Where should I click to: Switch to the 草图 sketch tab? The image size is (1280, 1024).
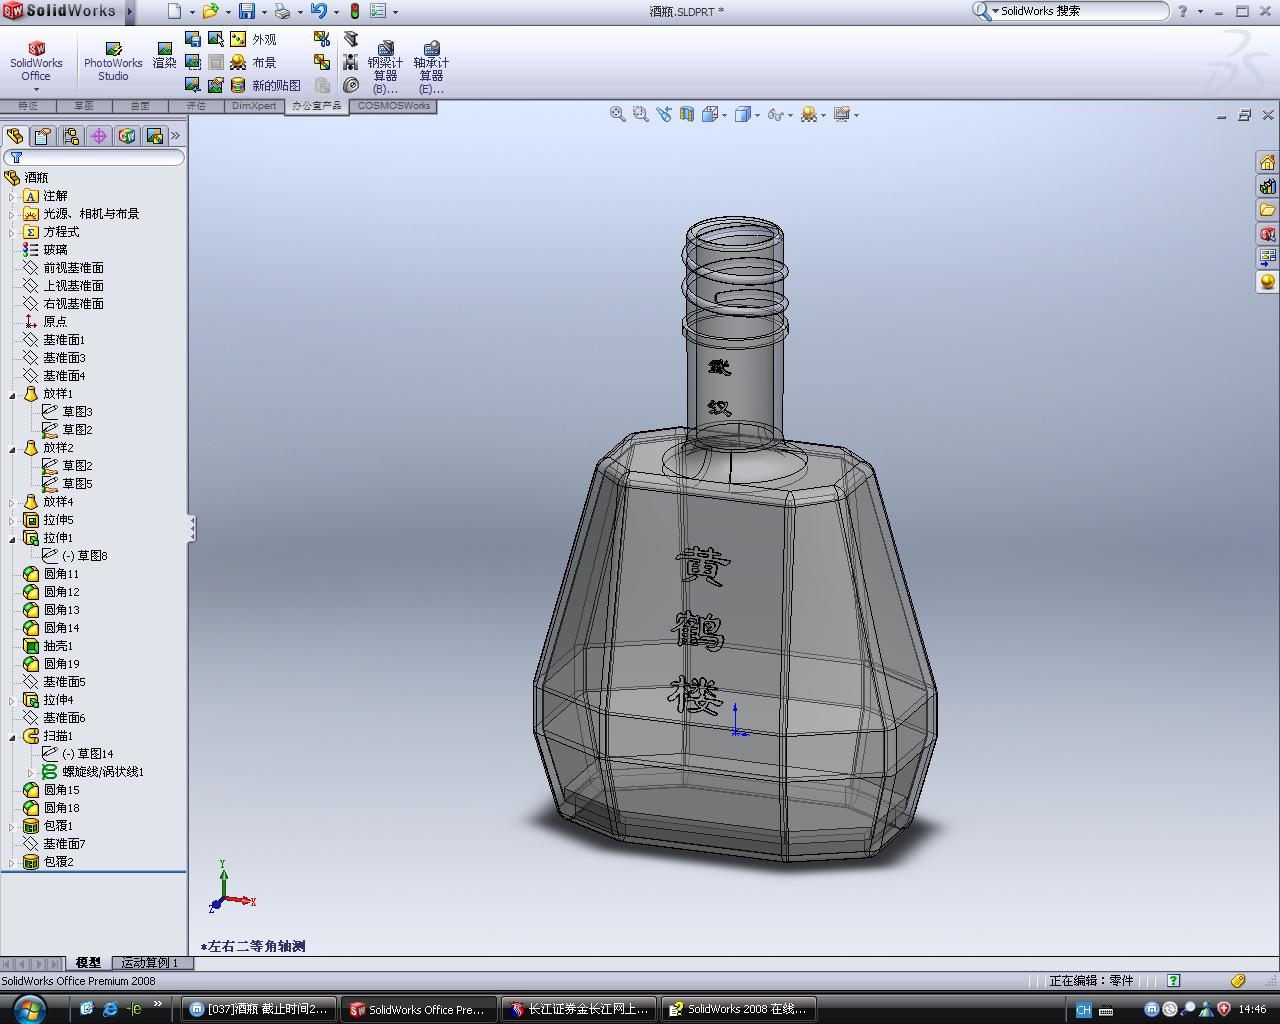tap(83, 105)
